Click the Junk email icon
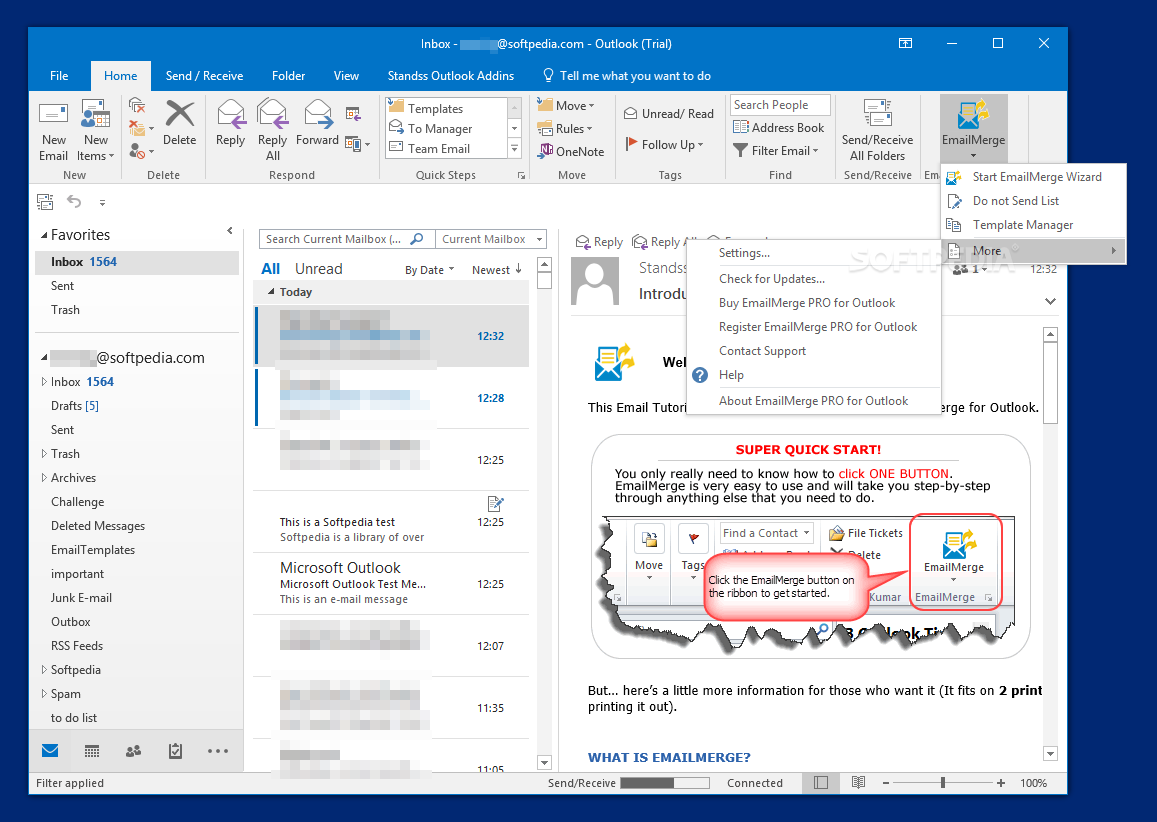The height and width of the screenshot is (822, 1157). point(137,151)
